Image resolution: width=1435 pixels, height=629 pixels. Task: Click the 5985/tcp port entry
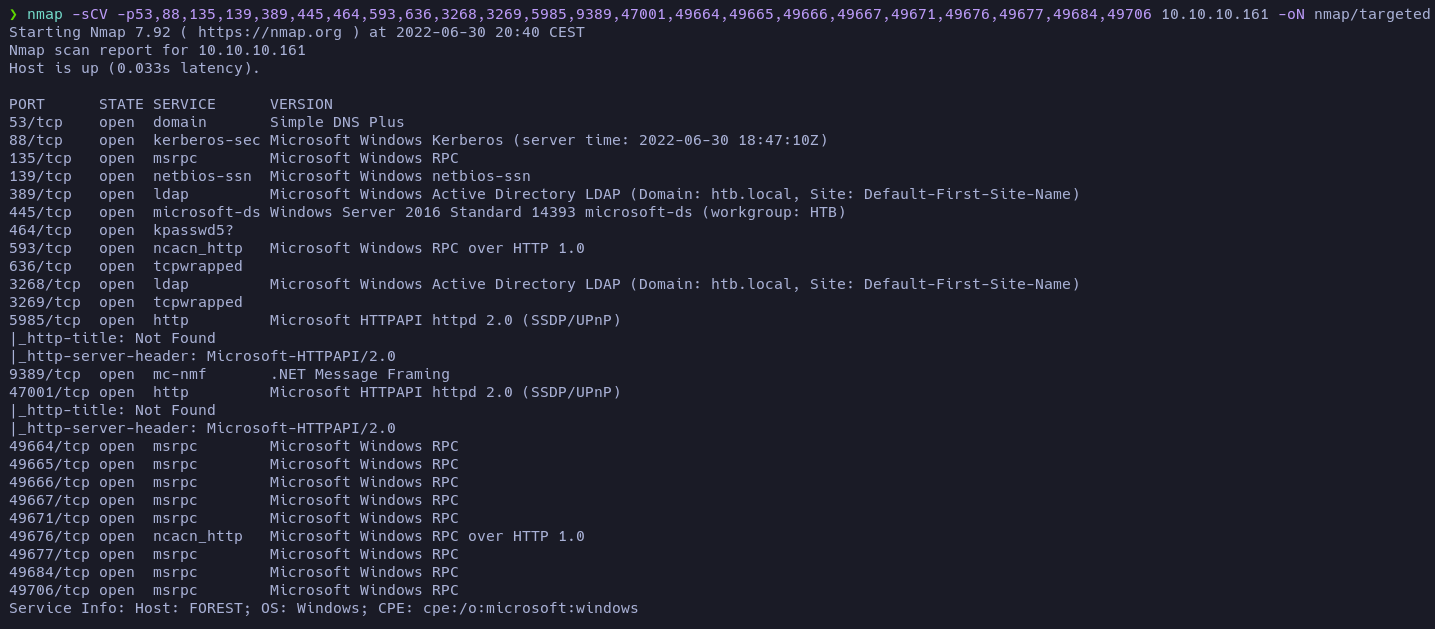pyautogui.click(x=45, y=320)
